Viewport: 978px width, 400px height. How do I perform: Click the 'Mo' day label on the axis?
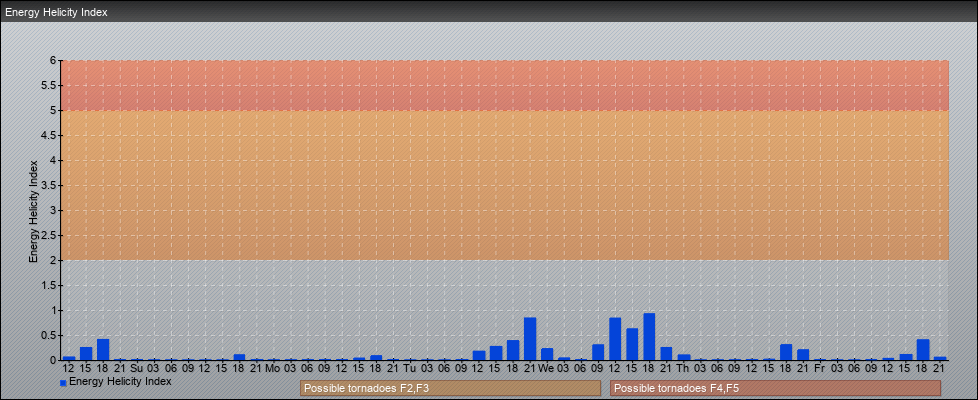coord(273,369)
